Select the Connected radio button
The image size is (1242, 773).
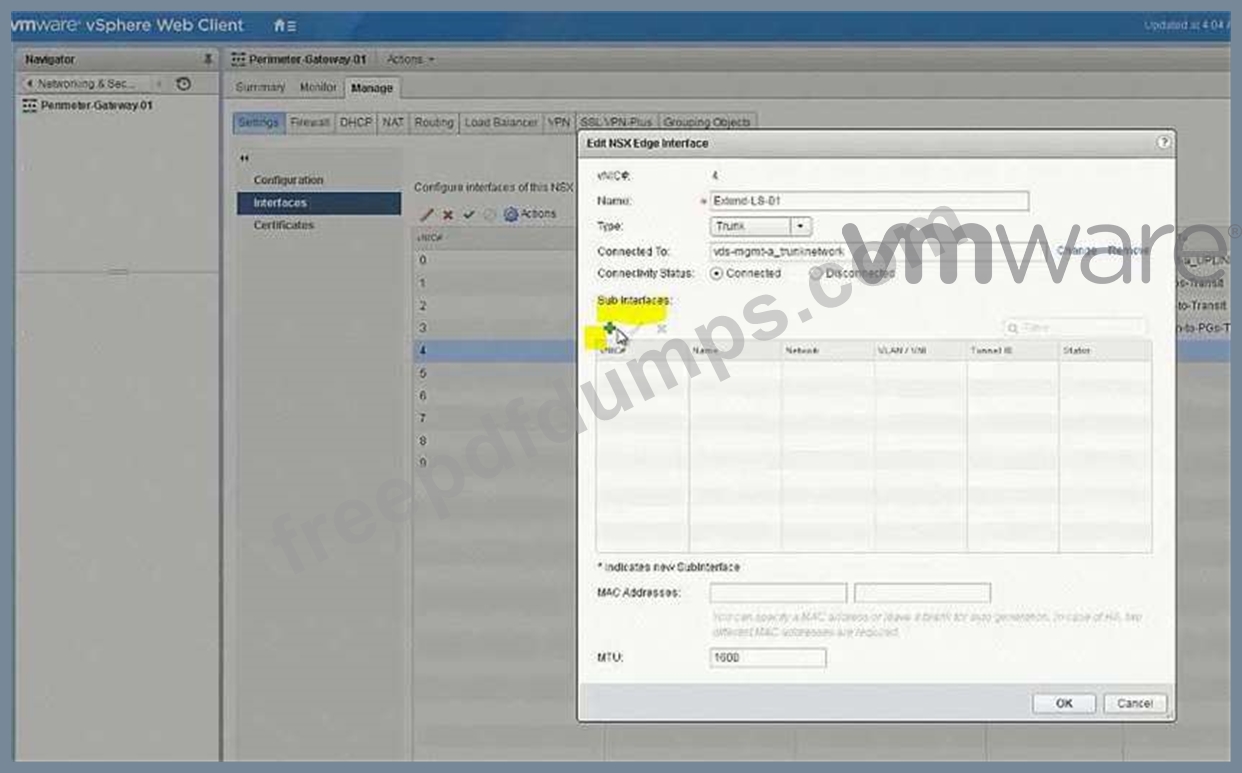tap(716, 273)
